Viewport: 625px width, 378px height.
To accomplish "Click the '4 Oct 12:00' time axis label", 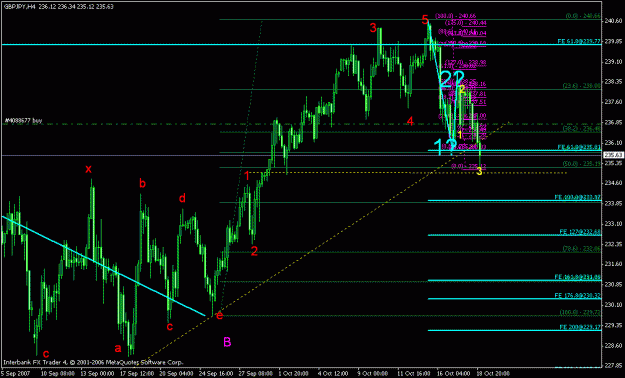I will [x=334, y=374].
